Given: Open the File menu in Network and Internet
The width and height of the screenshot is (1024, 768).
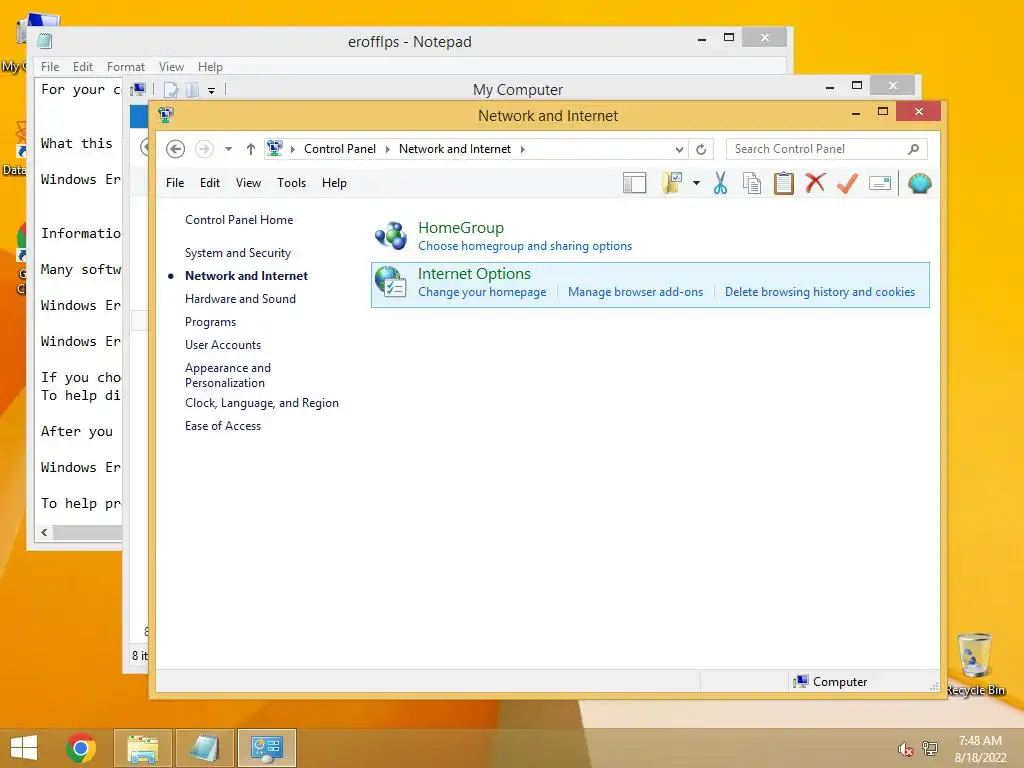Looking at the screenshot, I should [x=175, y=183].
